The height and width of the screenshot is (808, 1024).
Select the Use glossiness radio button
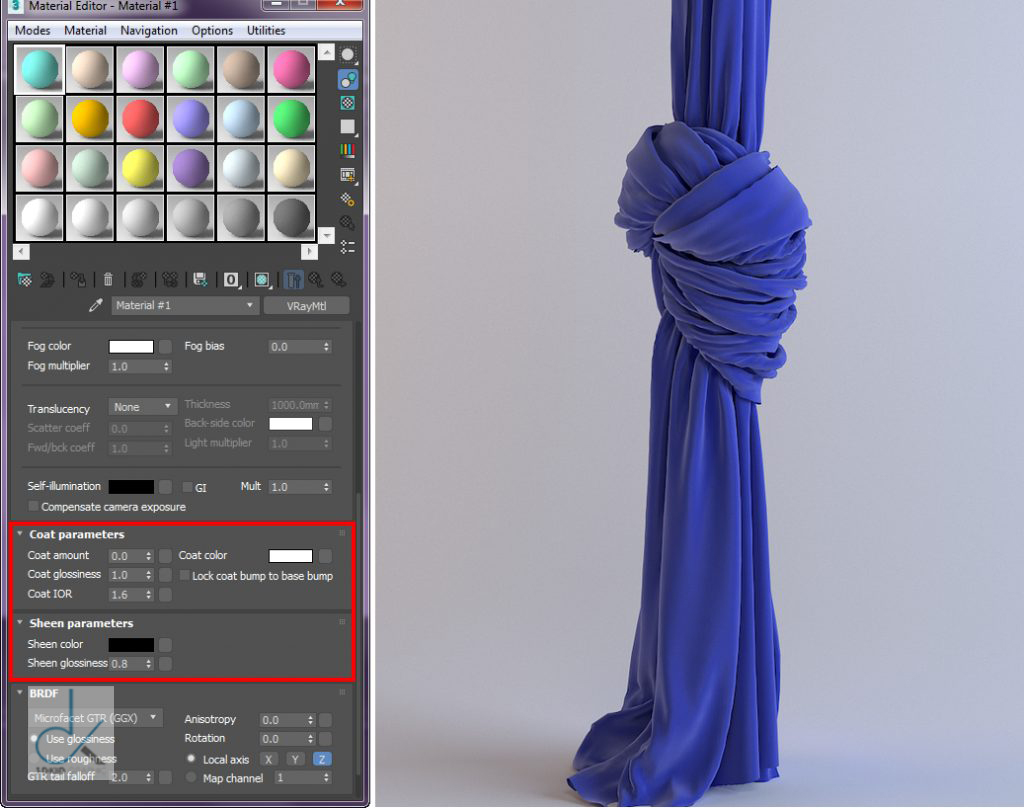pos(35,739)
